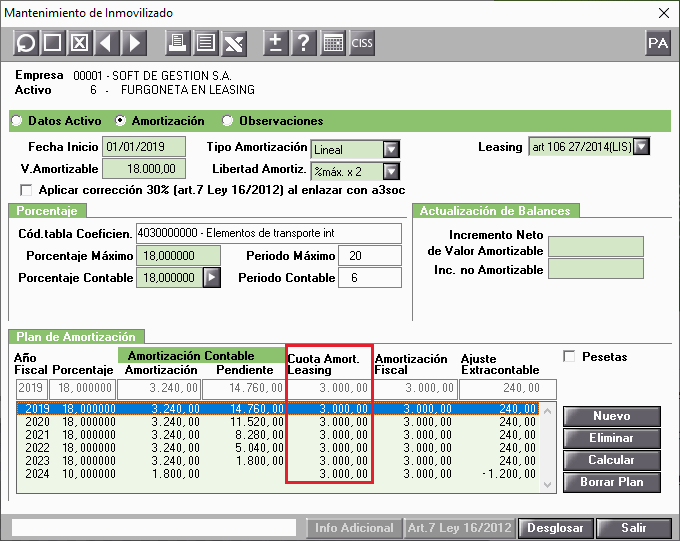Select the Amortización radio option
This screenshot has width=680, height=541.
coord(120,121)
